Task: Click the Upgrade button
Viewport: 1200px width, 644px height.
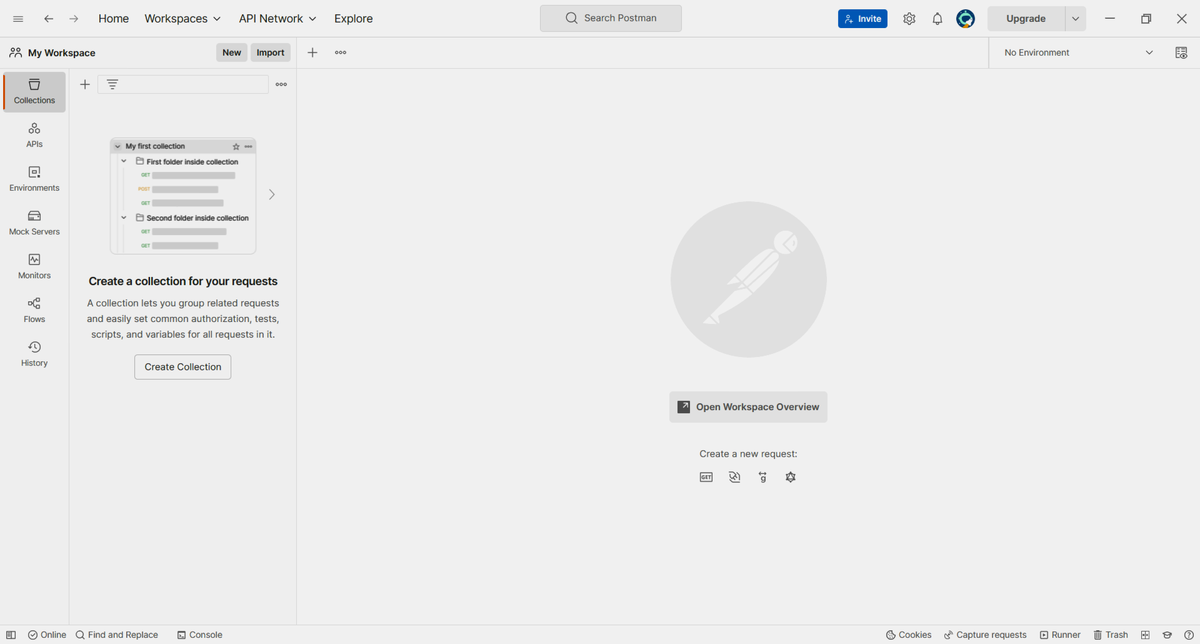Action: (x=1026, y=18)
